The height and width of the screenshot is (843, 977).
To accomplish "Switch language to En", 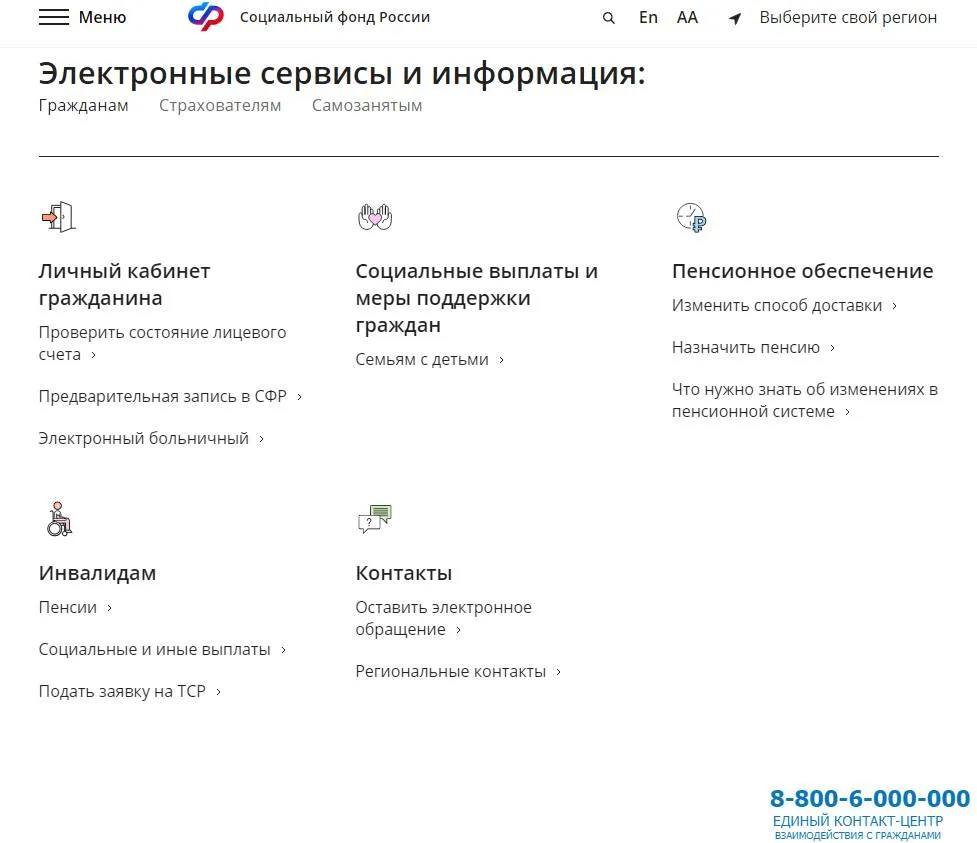I will tap(648, 17).
